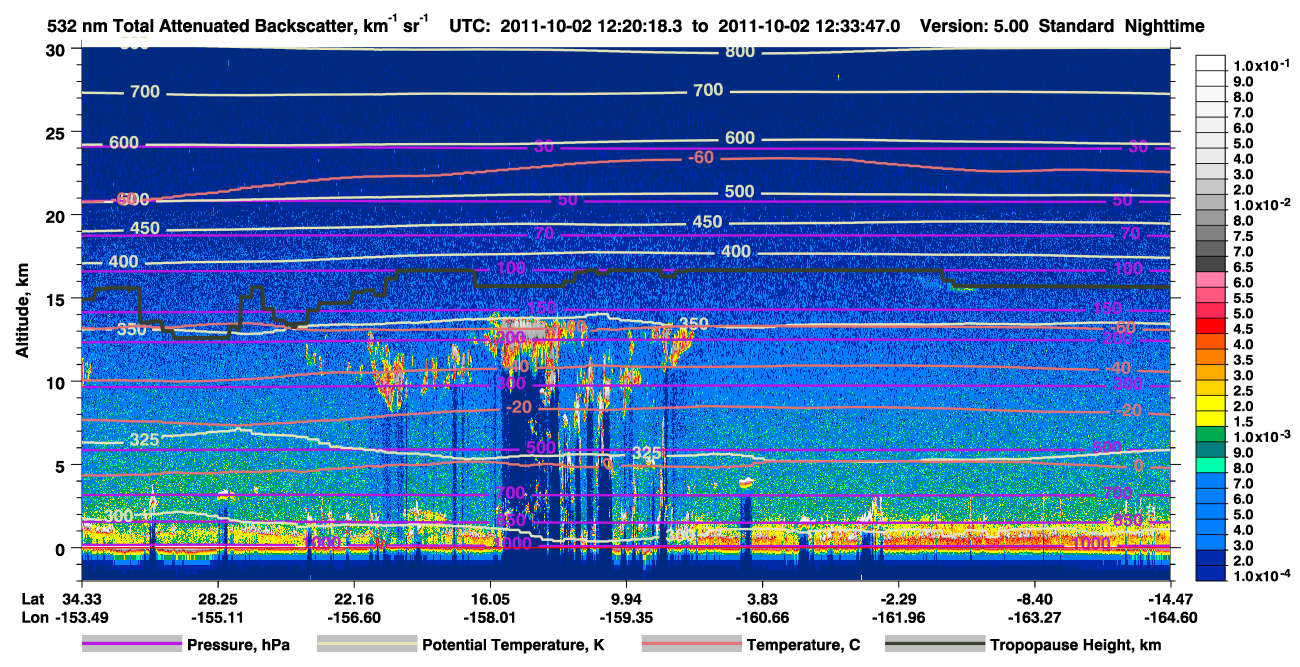Click the 'Altitude, km' axis label

[21, 313]
